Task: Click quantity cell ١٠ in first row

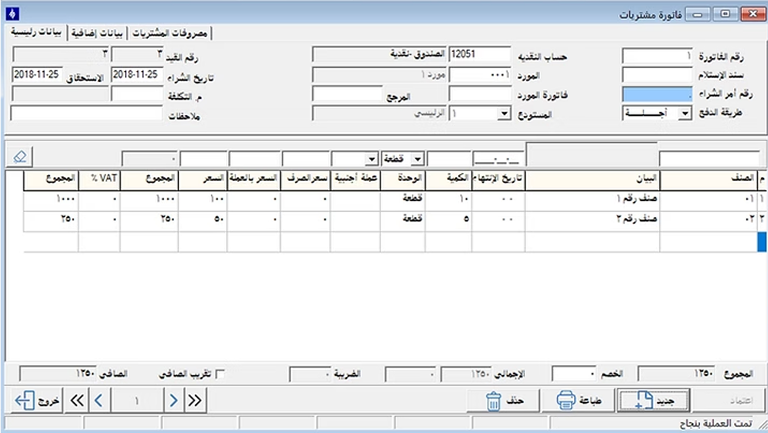Action: tap(449, 199)
